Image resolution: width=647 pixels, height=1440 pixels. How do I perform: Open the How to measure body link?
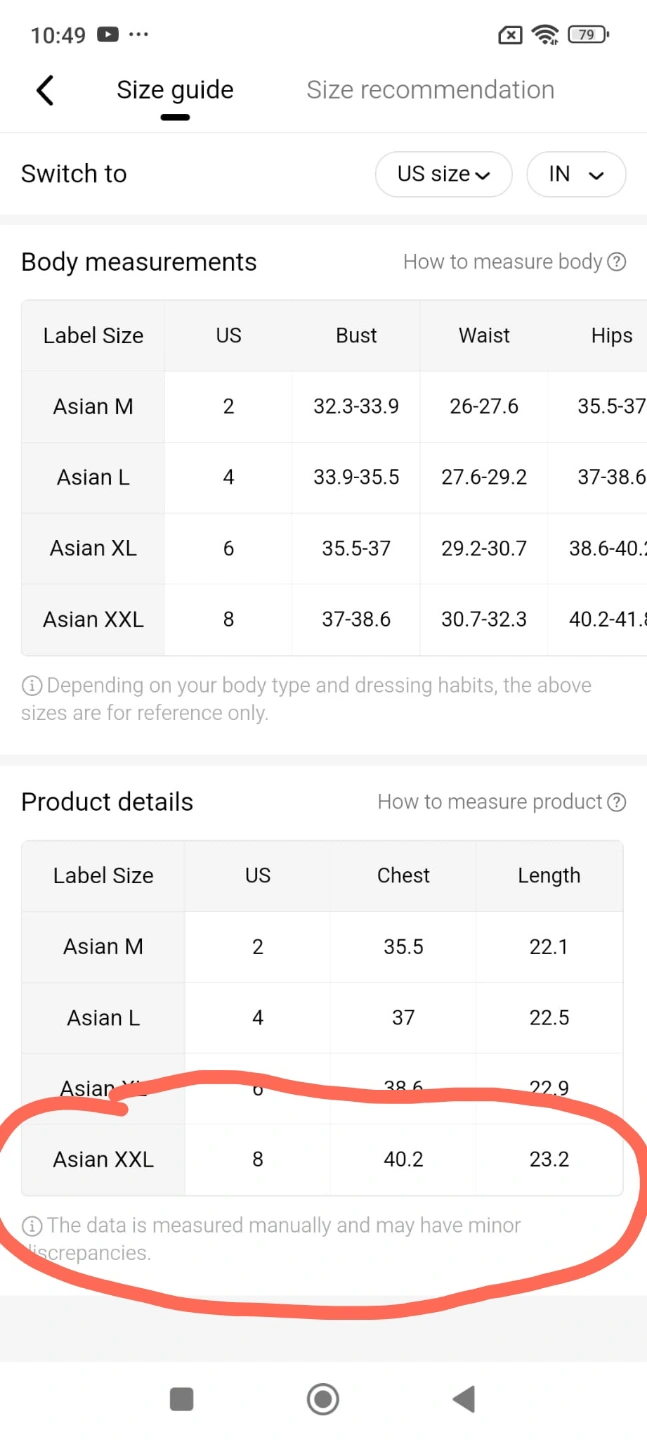tap(502, 262)
